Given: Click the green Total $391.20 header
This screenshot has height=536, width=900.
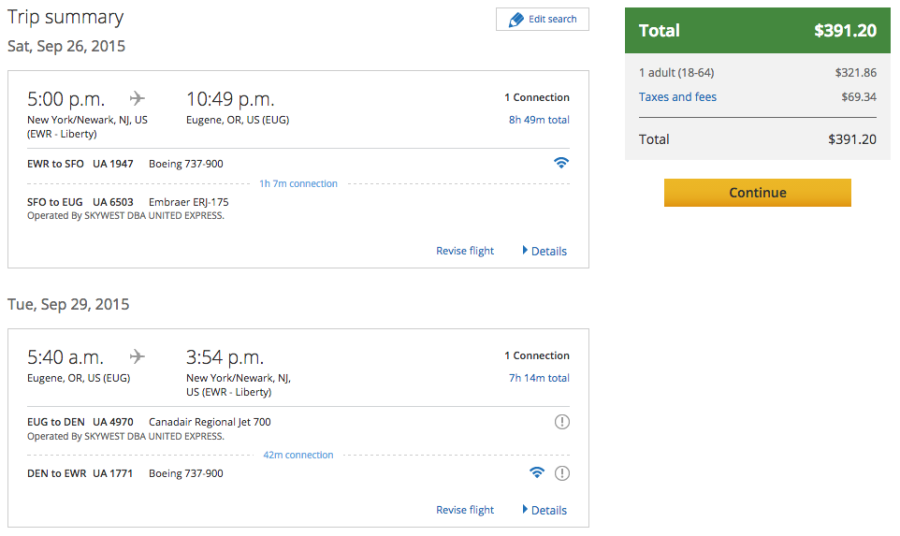Looking at the screenshot, I should coord(757,31).
